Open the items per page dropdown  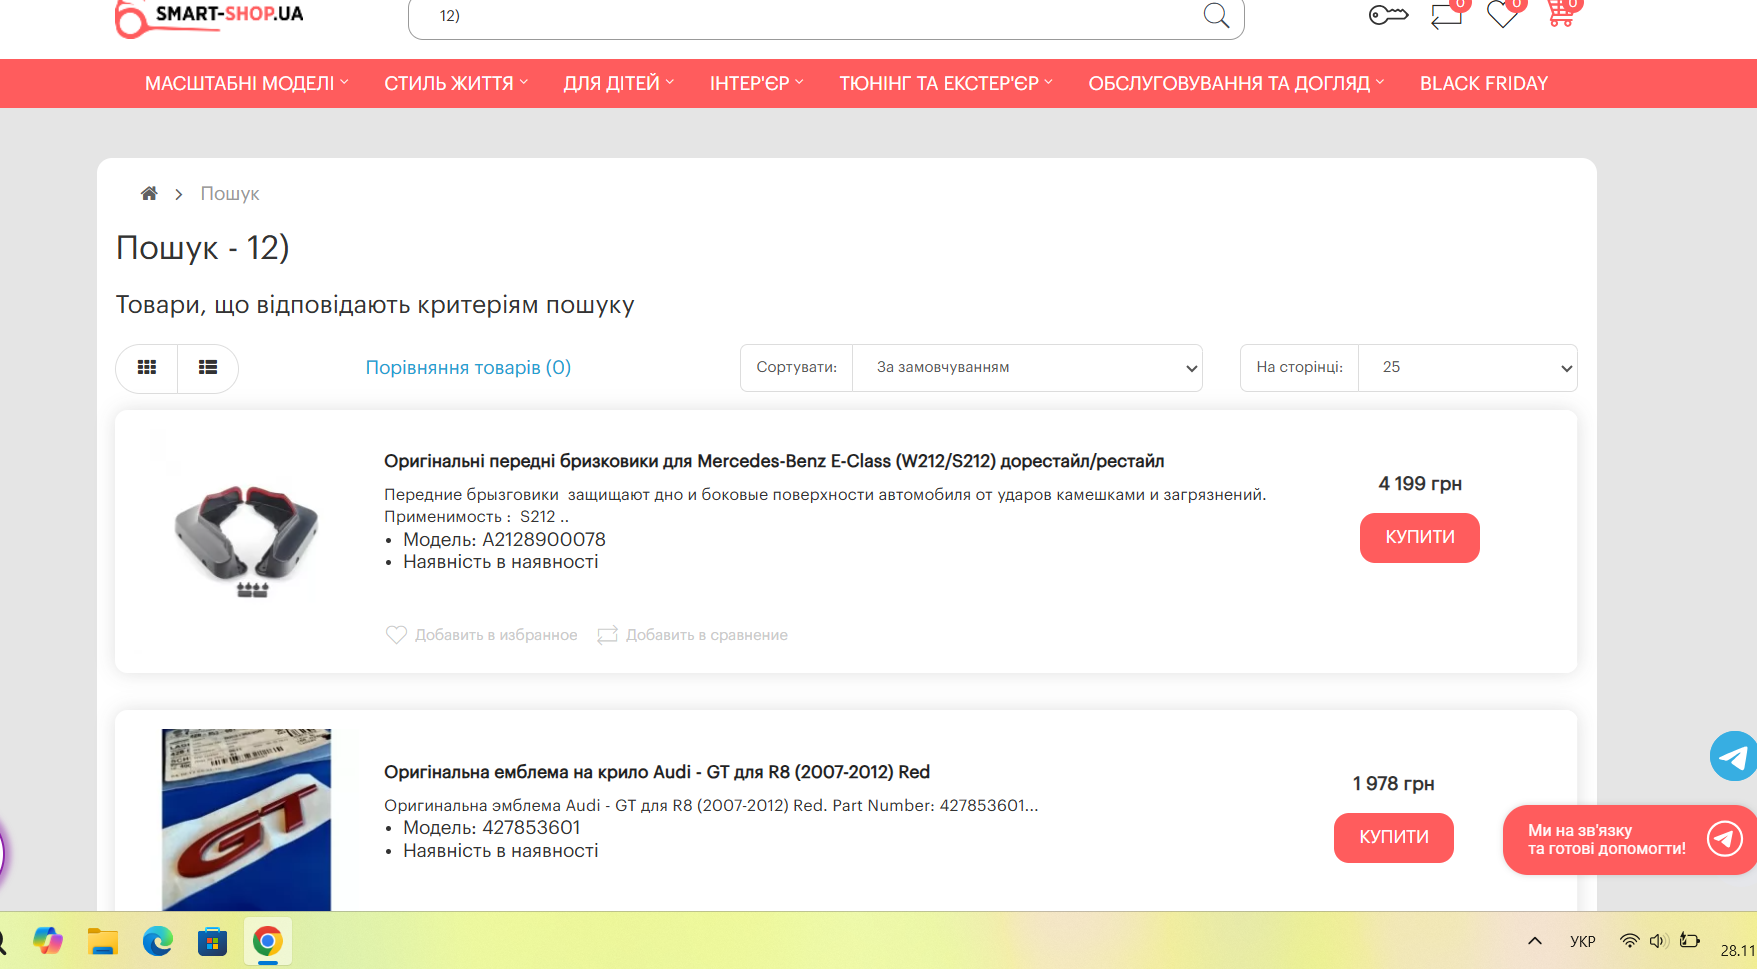[1467, 368]
